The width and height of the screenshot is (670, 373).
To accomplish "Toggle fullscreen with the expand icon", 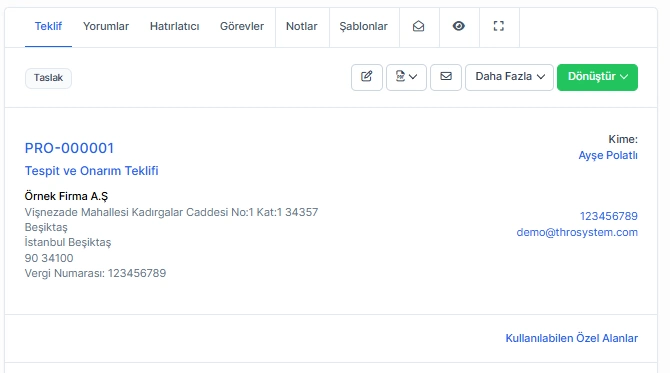I will pyautogui.click(x=499, y=26).
